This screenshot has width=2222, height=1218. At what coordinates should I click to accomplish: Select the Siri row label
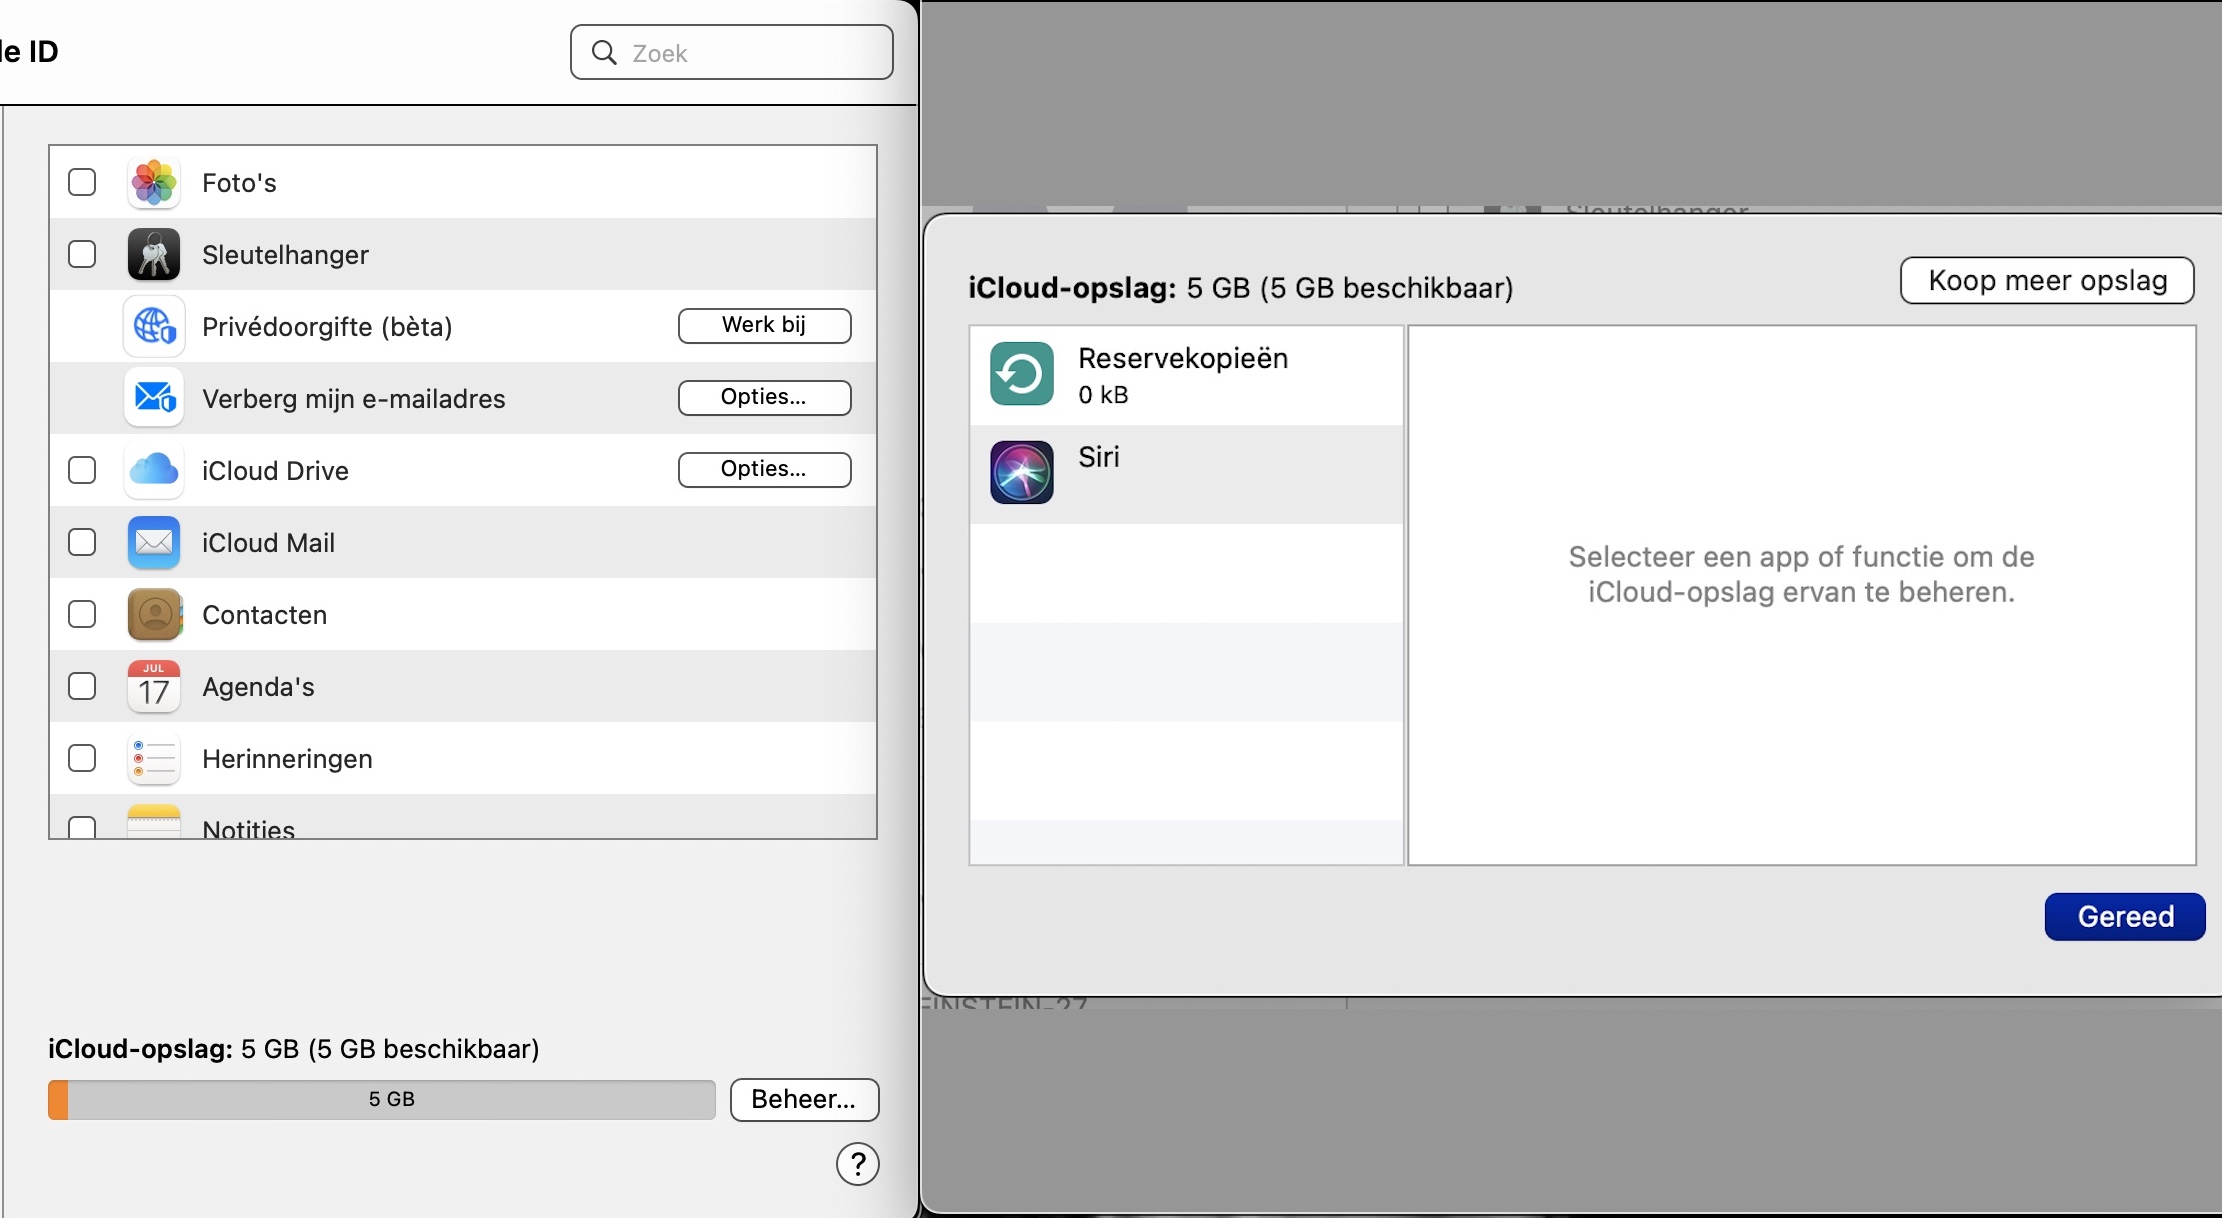pos(1099,457)
